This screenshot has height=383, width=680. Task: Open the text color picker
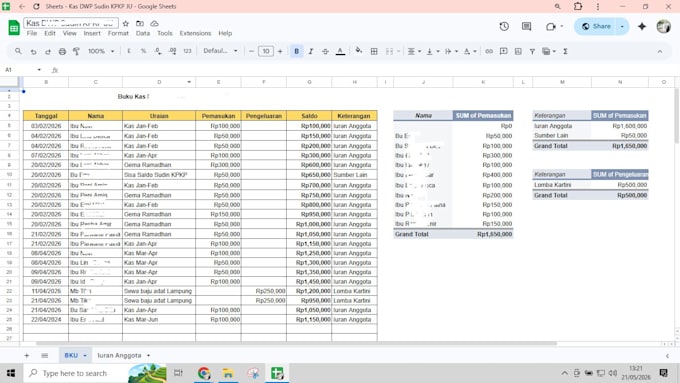coord(340,51)
